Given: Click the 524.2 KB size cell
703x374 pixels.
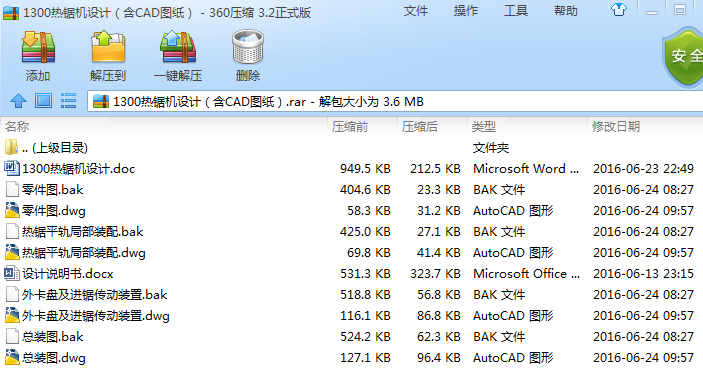Looking at the screenshot, I should tap(365, 337).
